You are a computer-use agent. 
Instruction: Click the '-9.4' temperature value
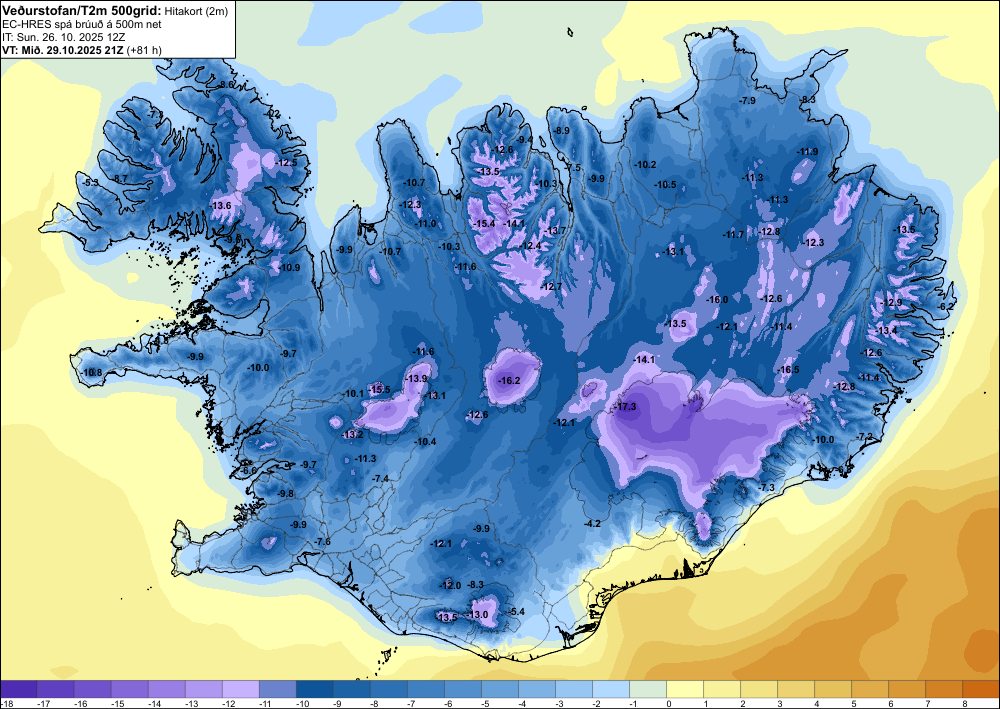coord(525,140)
